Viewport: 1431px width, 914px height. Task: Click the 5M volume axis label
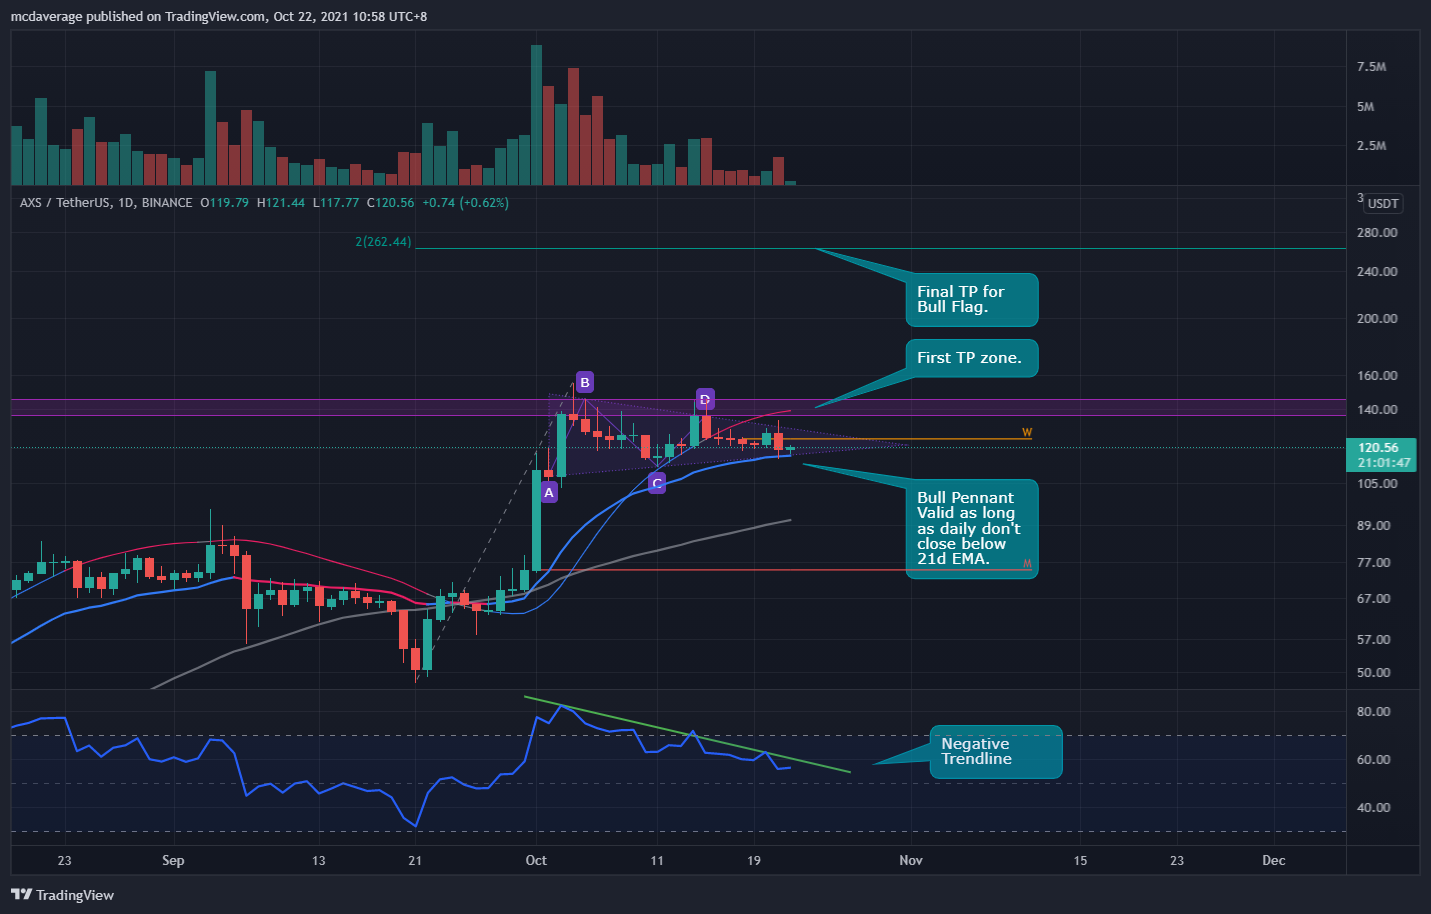tap(1366, 106)
